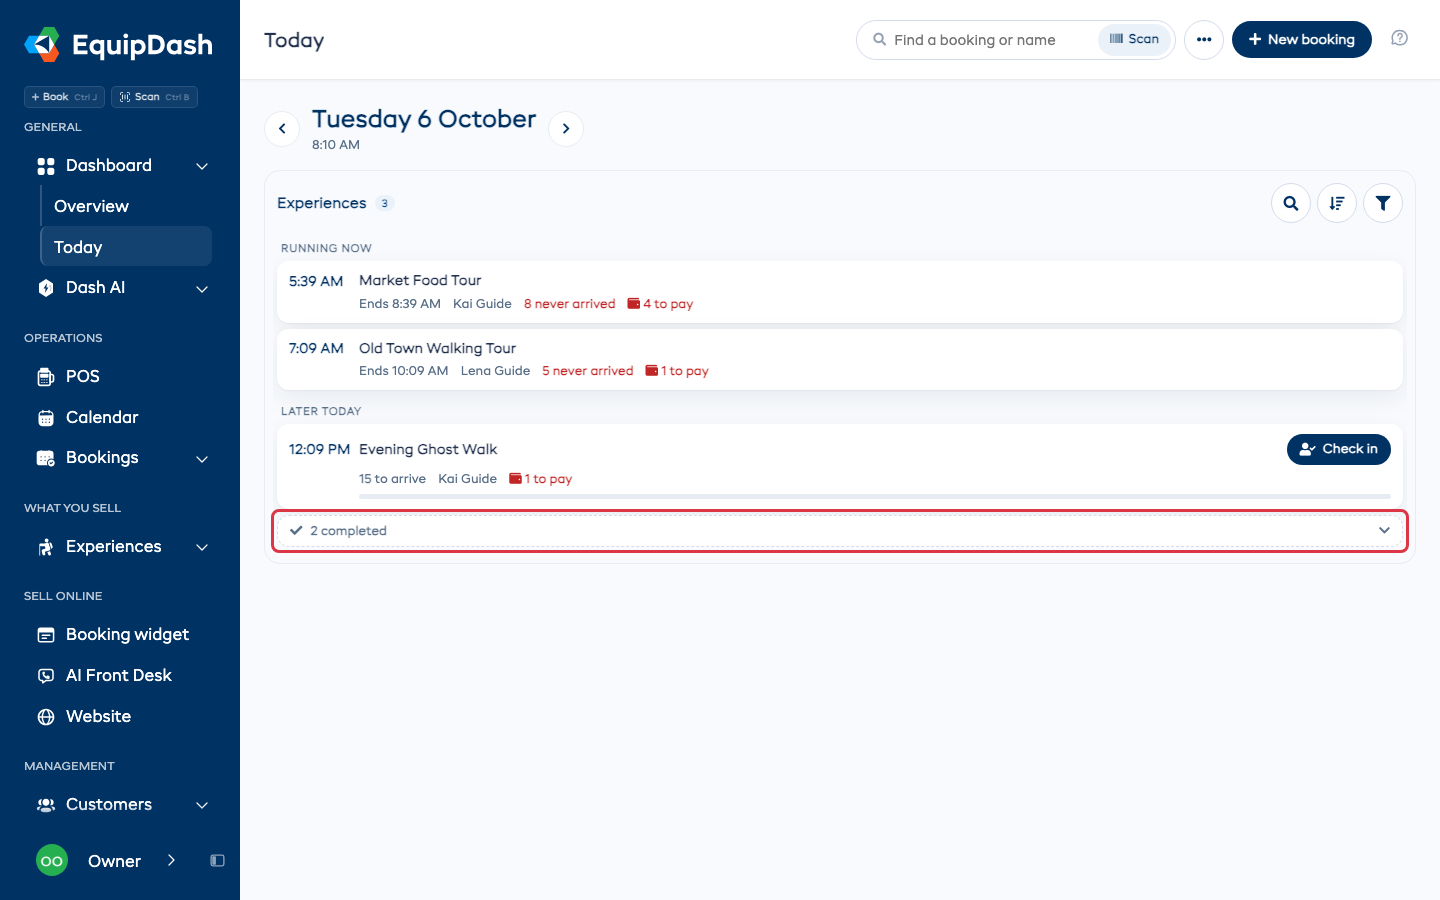Click the Scan button in search bar

tap(1135, 39)
